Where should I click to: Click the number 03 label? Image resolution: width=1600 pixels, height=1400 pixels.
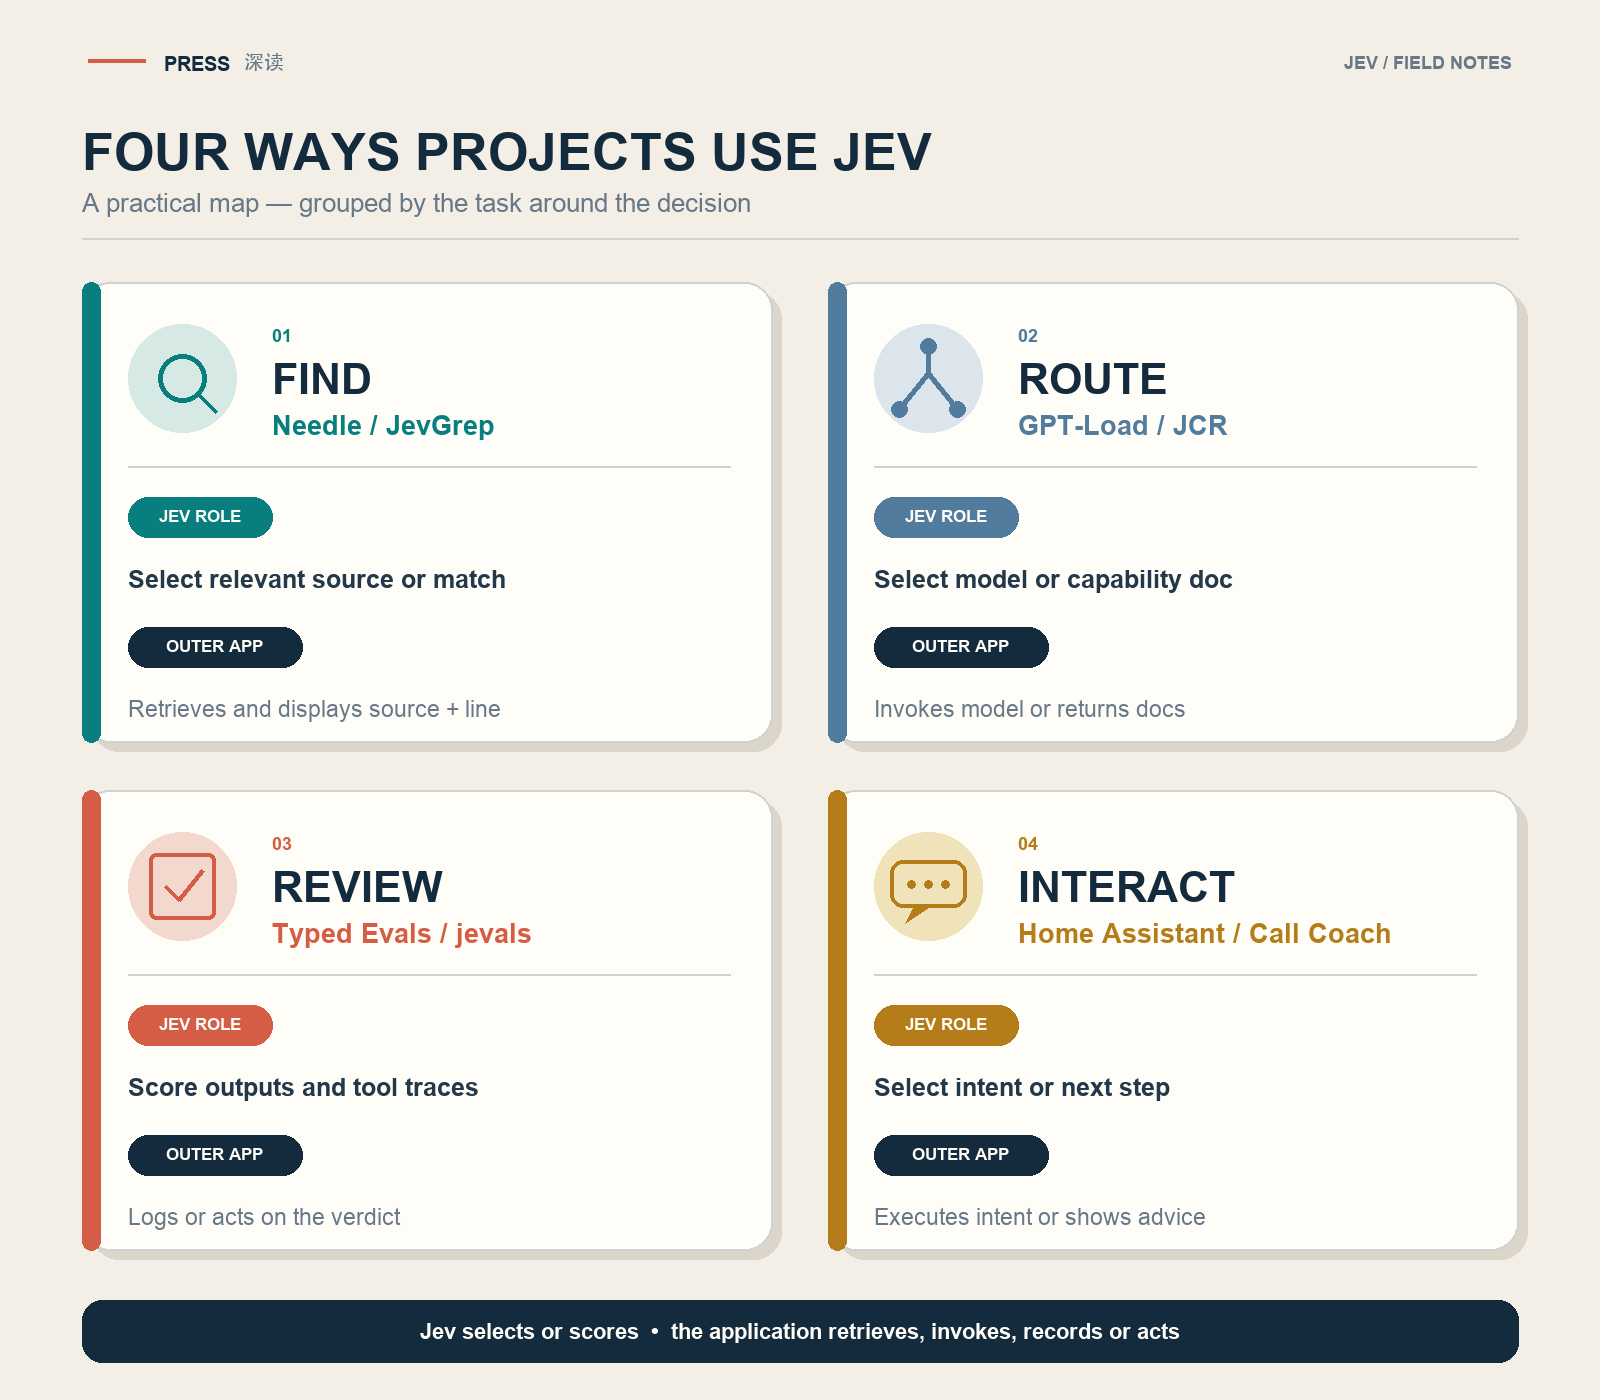point(281,844)
